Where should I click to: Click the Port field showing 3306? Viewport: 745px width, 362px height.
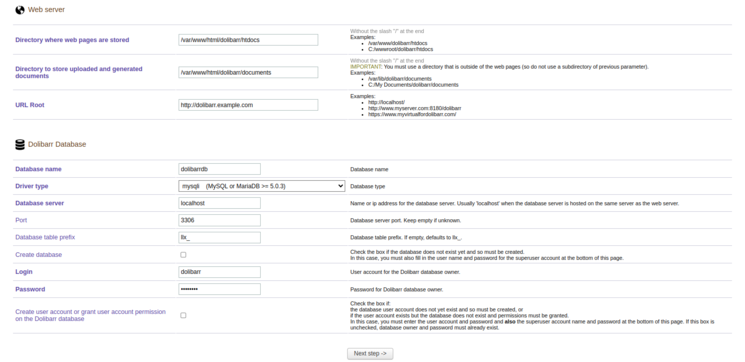[x=220, y=220]
